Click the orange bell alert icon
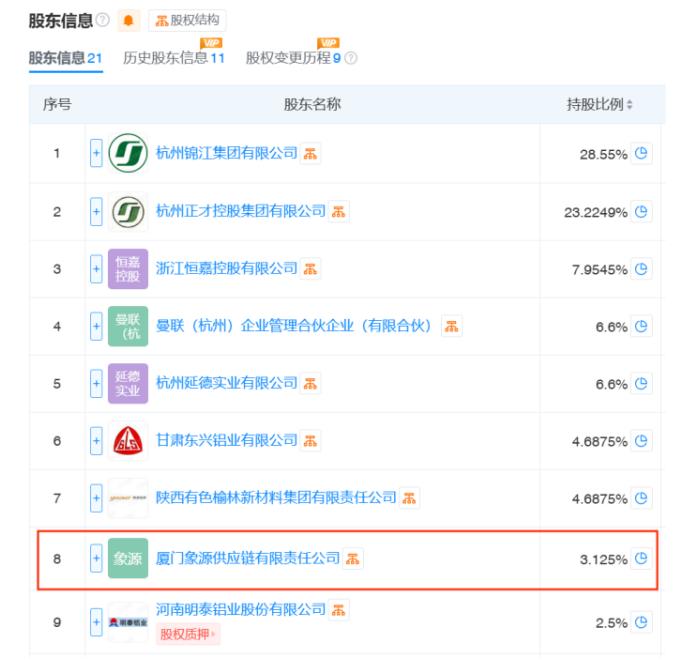This screenshot has height=660, width=679. coord(129,21)
